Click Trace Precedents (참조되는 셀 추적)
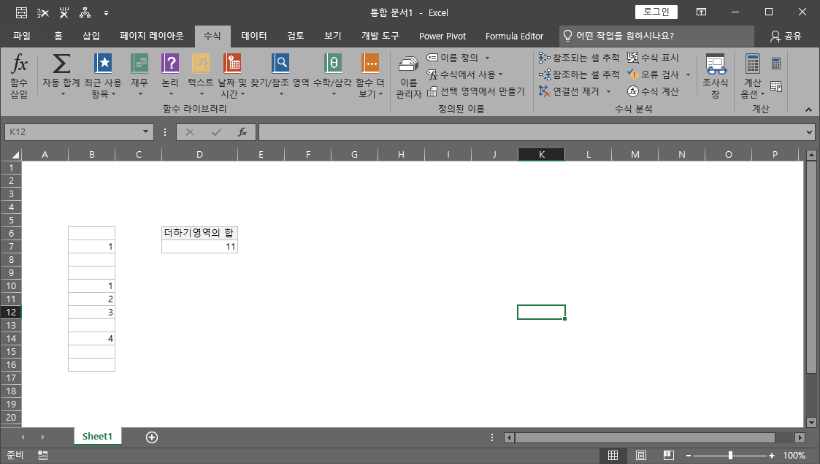The height and width of the screenshot is (464, 820). point(579,58)
